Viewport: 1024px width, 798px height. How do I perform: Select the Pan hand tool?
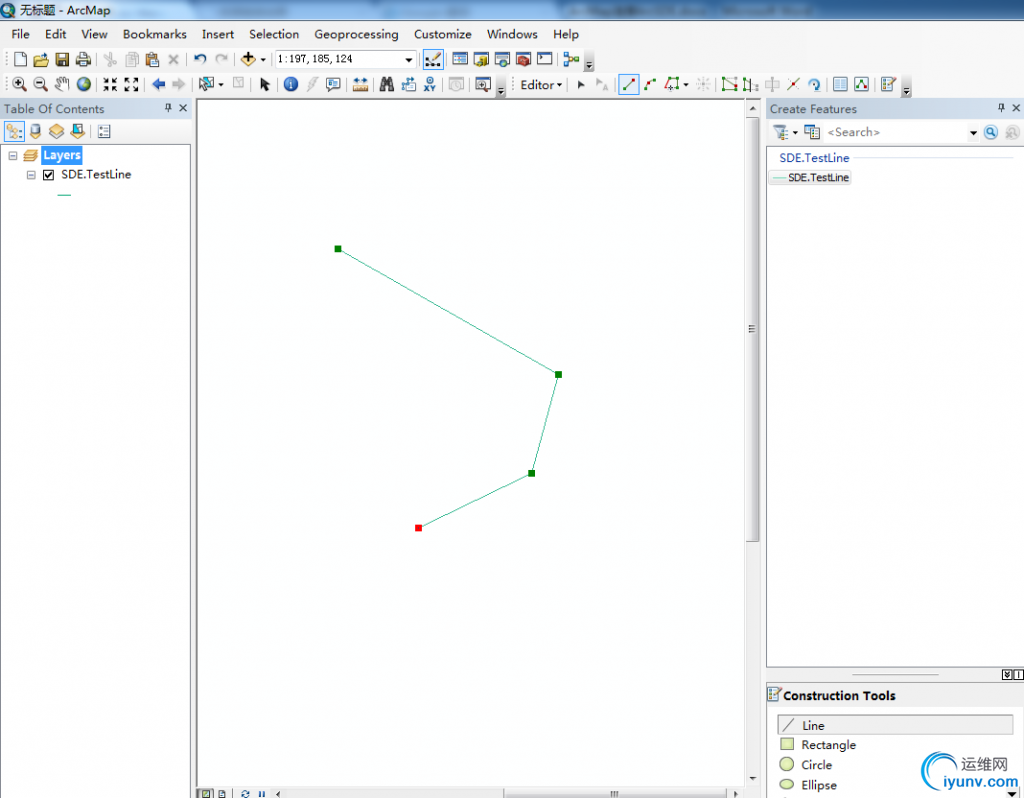click(62, 84)
